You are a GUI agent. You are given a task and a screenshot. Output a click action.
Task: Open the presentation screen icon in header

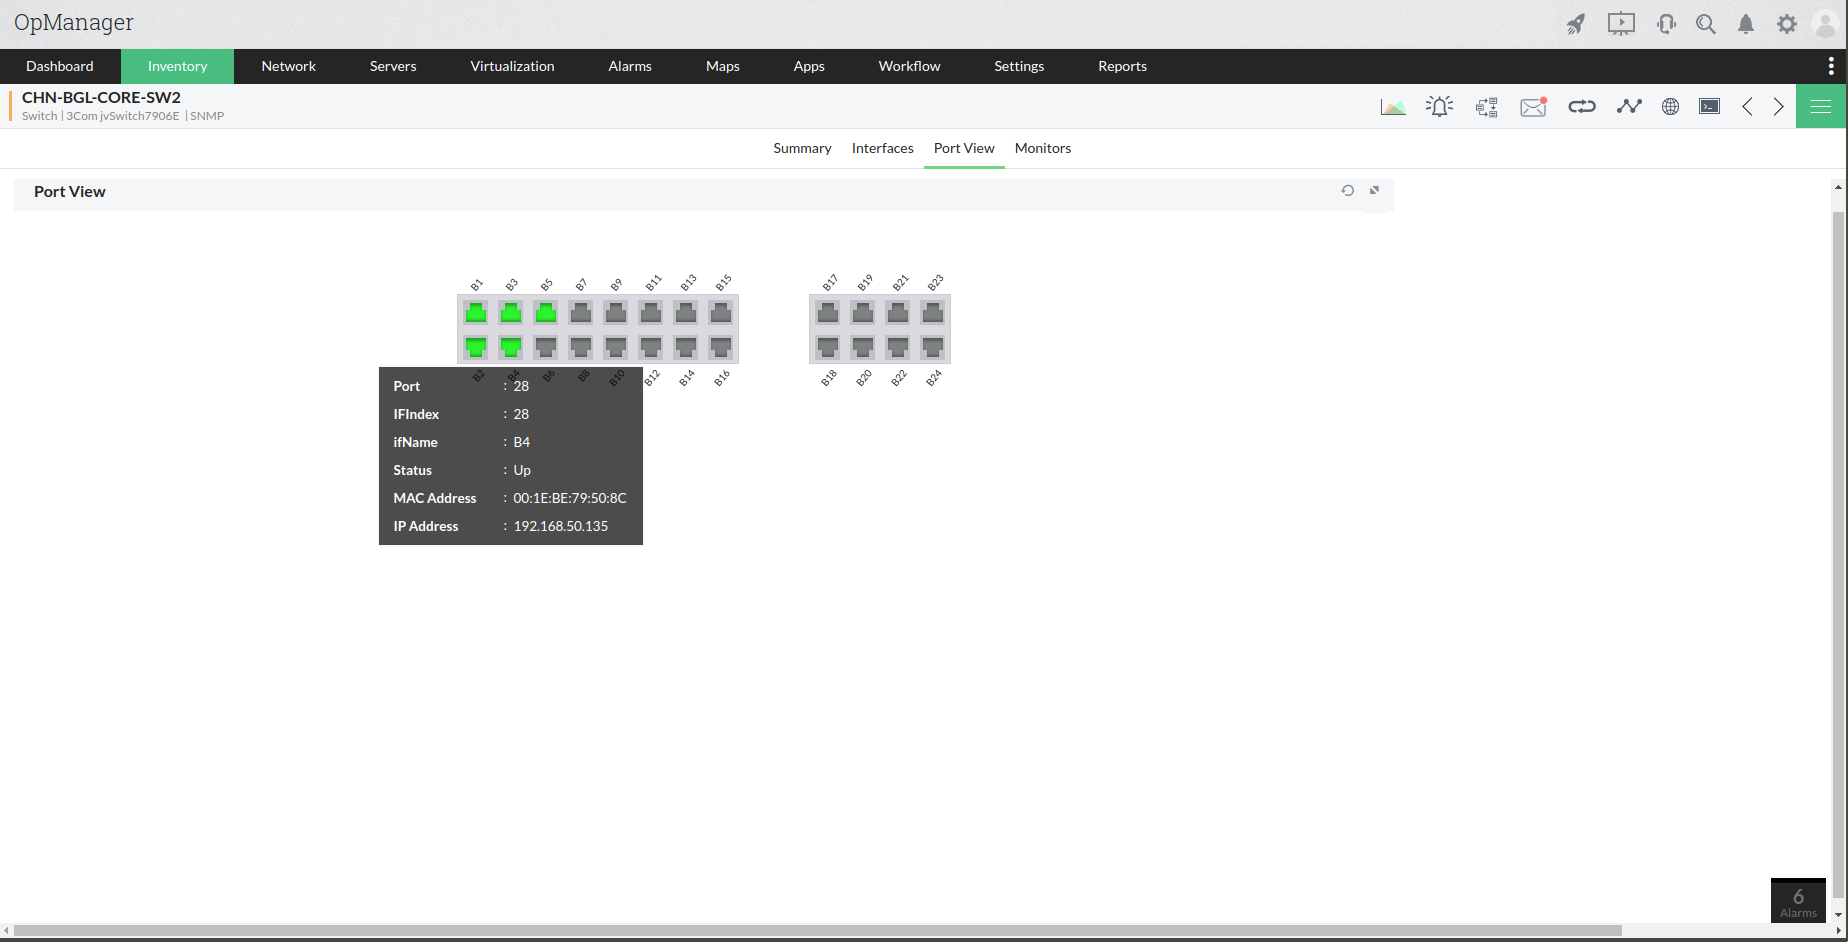(1621, 24)
